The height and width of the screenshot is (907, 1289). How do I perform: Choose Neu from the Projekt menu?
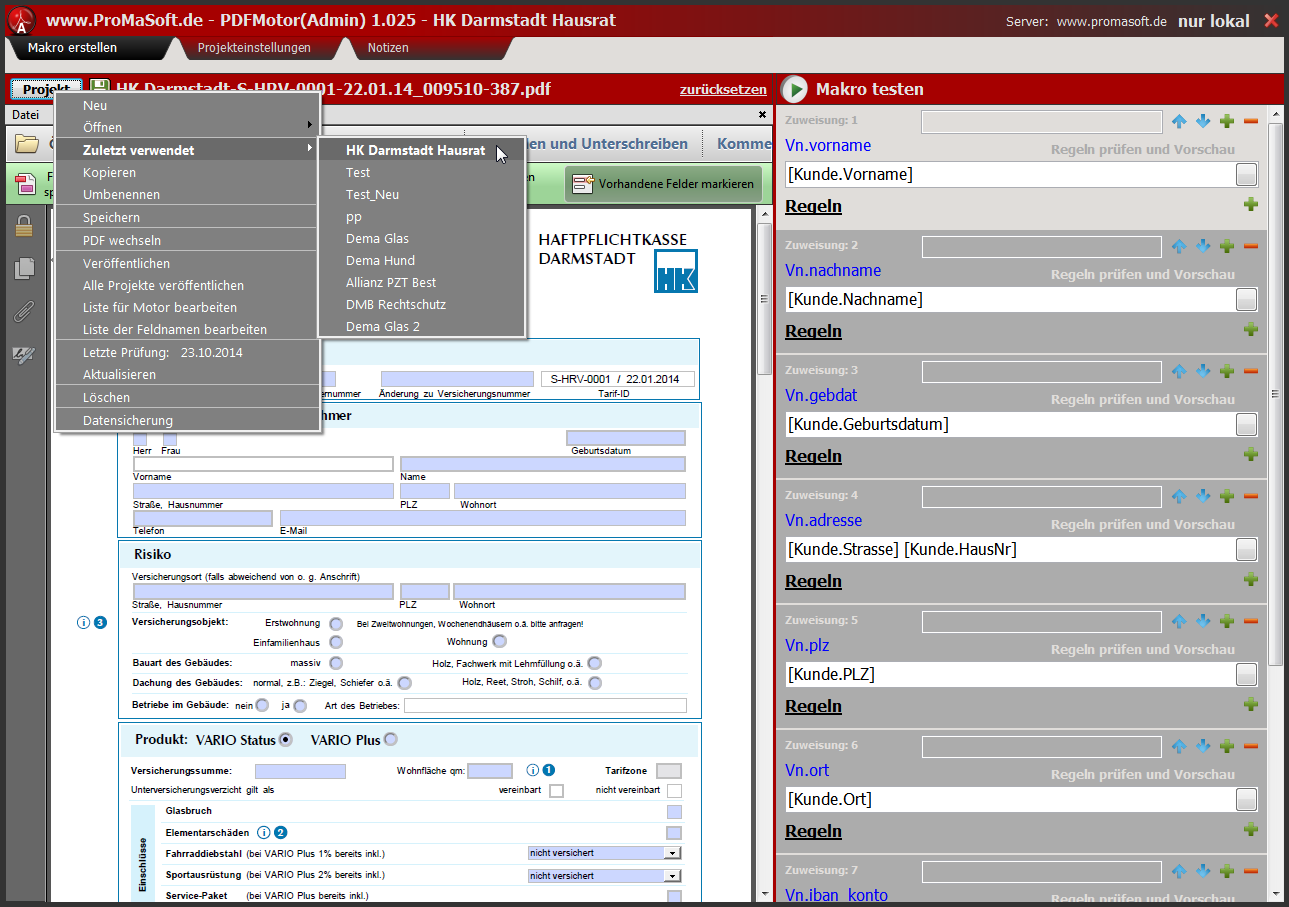187,105
